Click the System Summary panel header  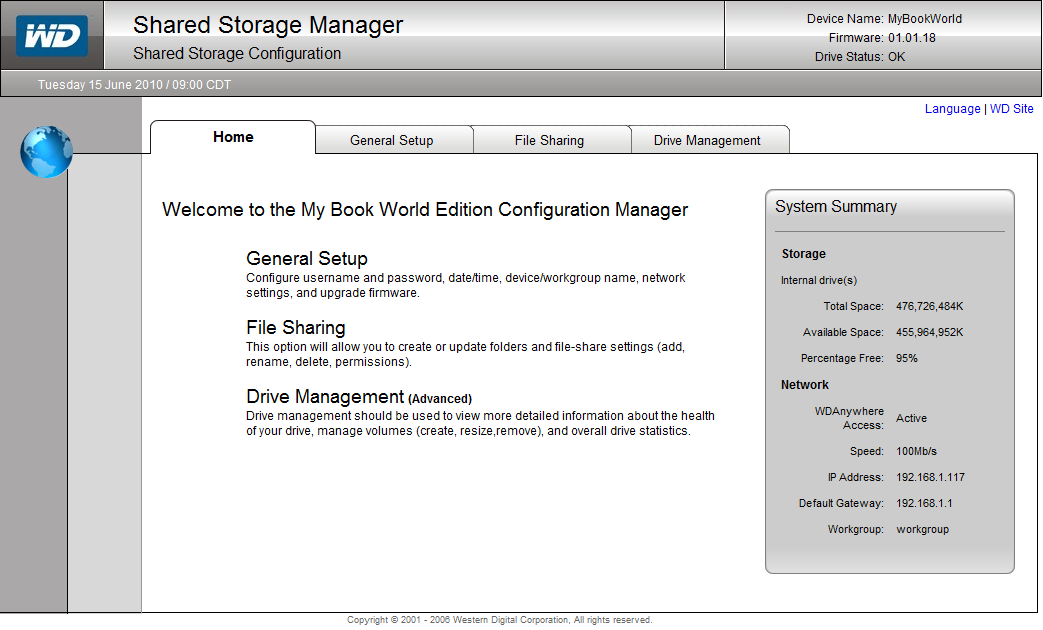click(x=836, y=206)
